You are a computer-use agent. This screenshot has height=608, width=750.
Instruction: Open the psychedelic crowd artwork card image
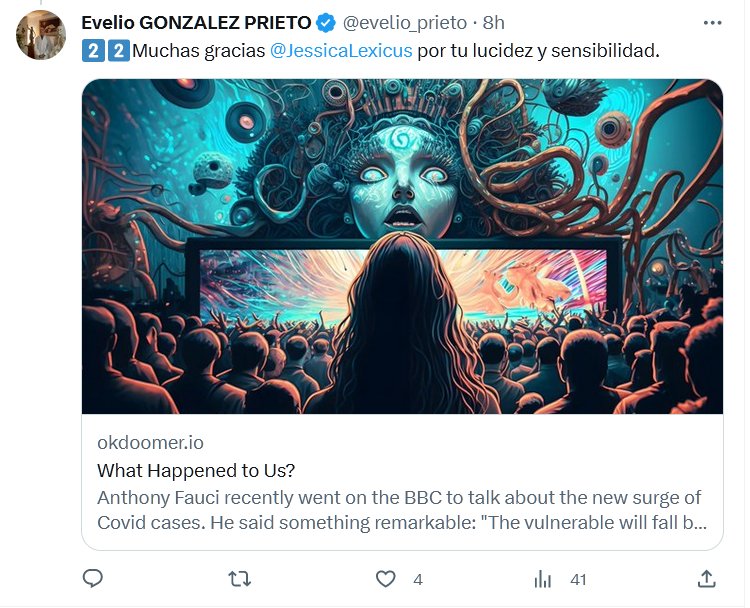pos(402,246)
